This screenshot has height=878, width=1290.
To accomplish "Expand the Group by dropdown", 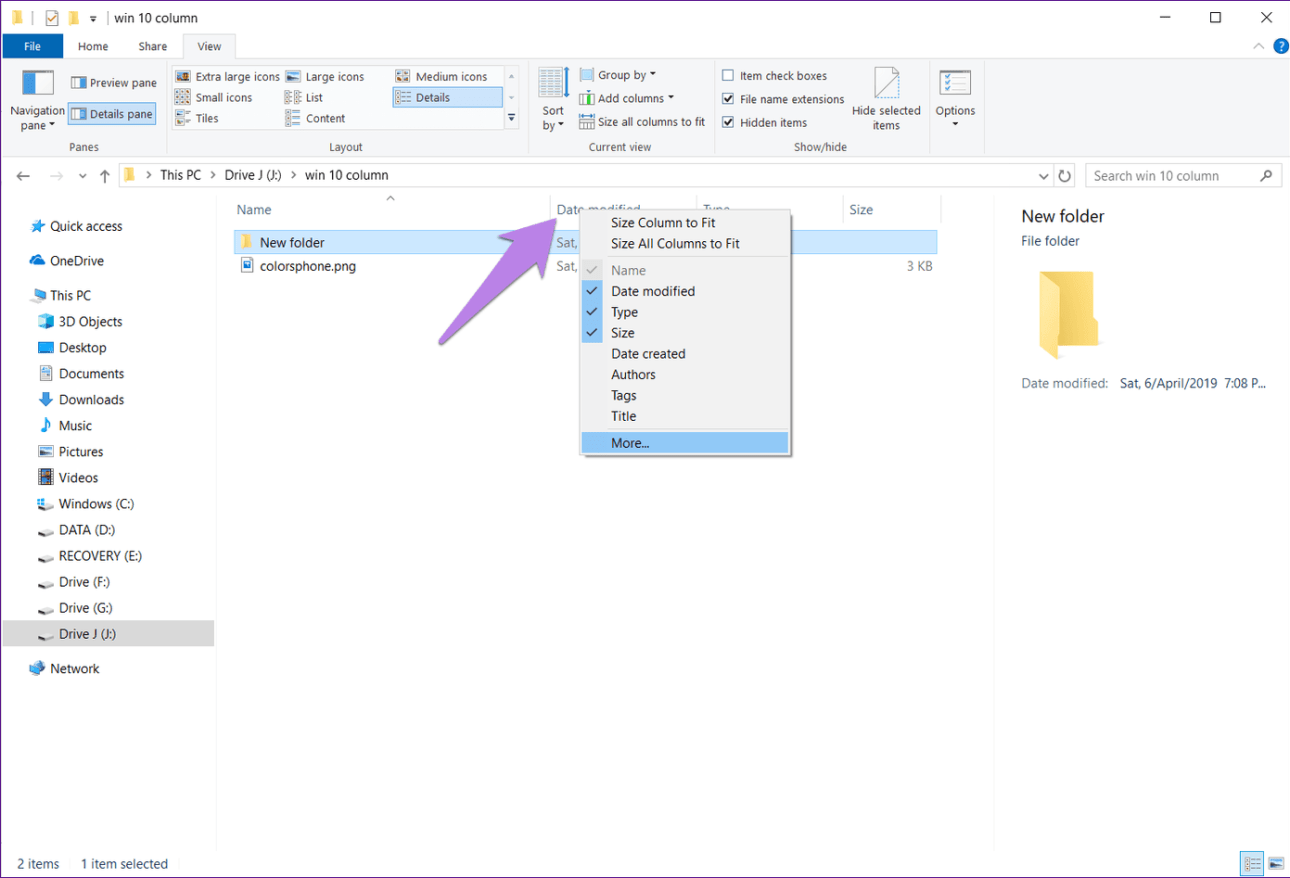I will pyautogui.click(x=626, y=75).
